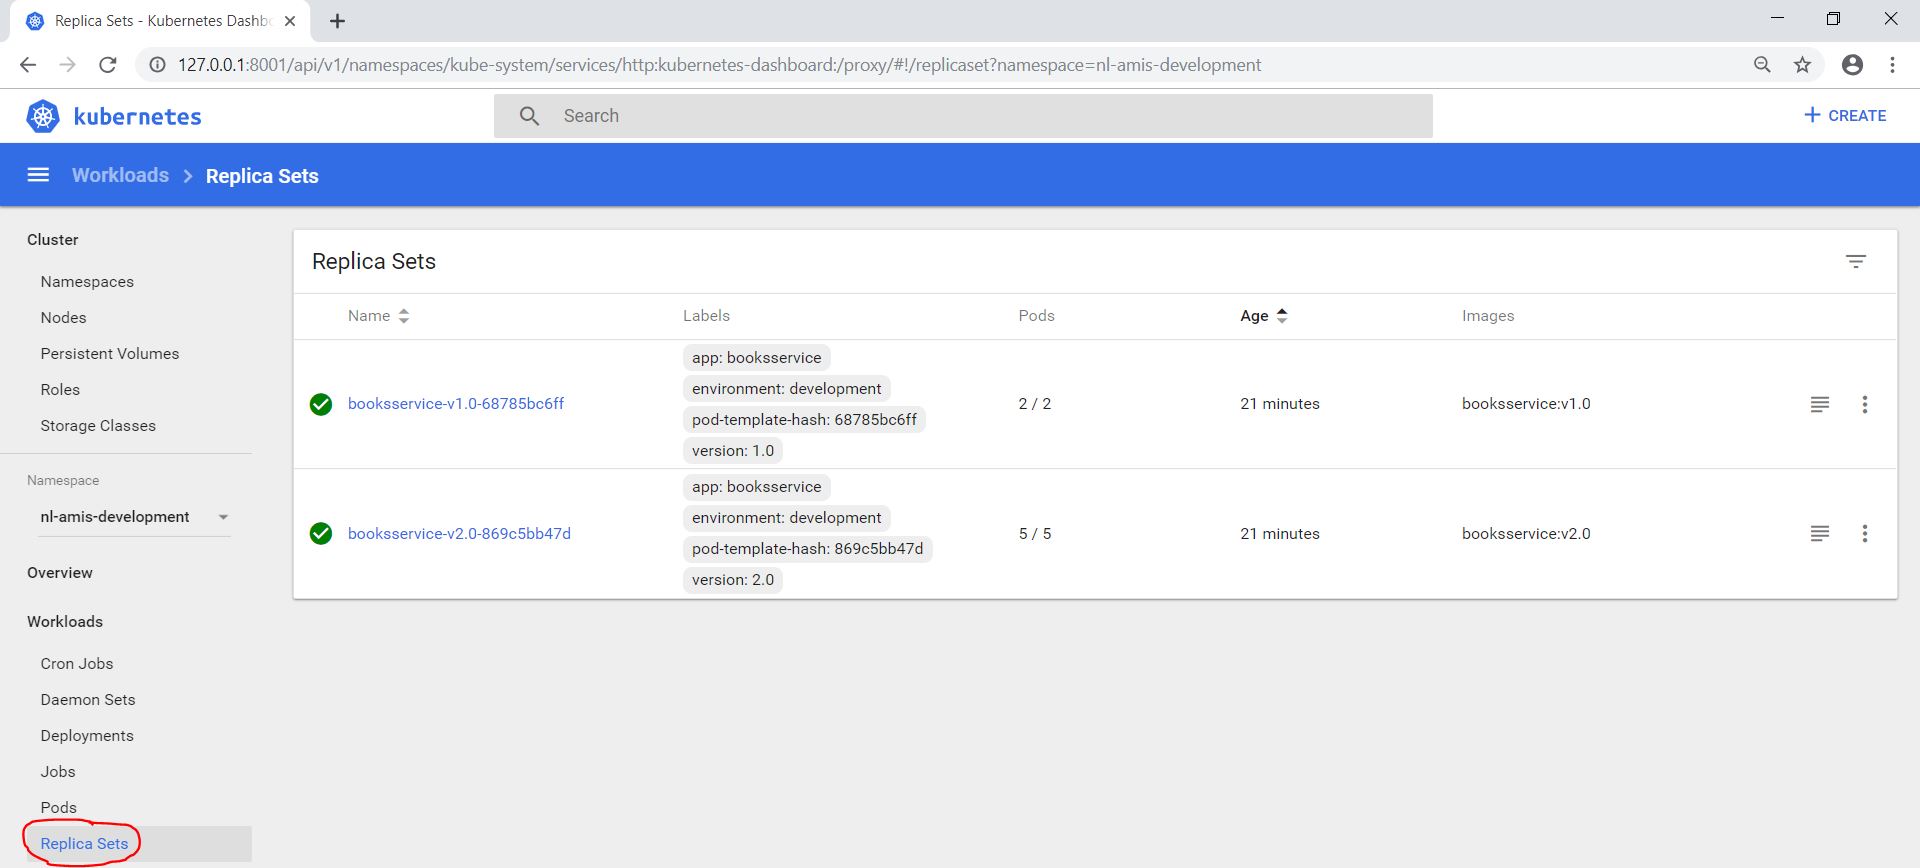
Task: Click the Kubernetes logo icon
Action: pos(43,116)
